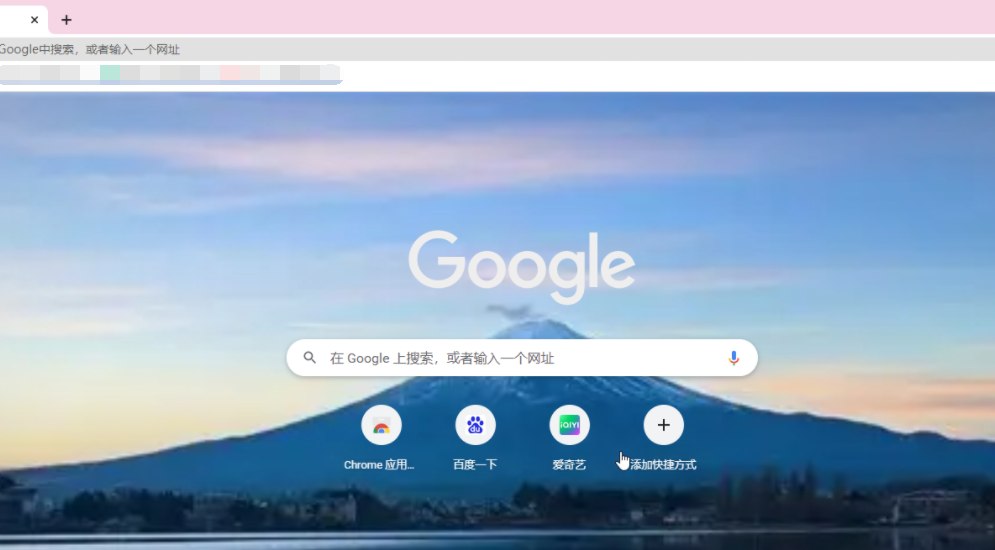Click the "爱奇艺" label
This screenshot has height=550, width=995.
click(569, 465)
